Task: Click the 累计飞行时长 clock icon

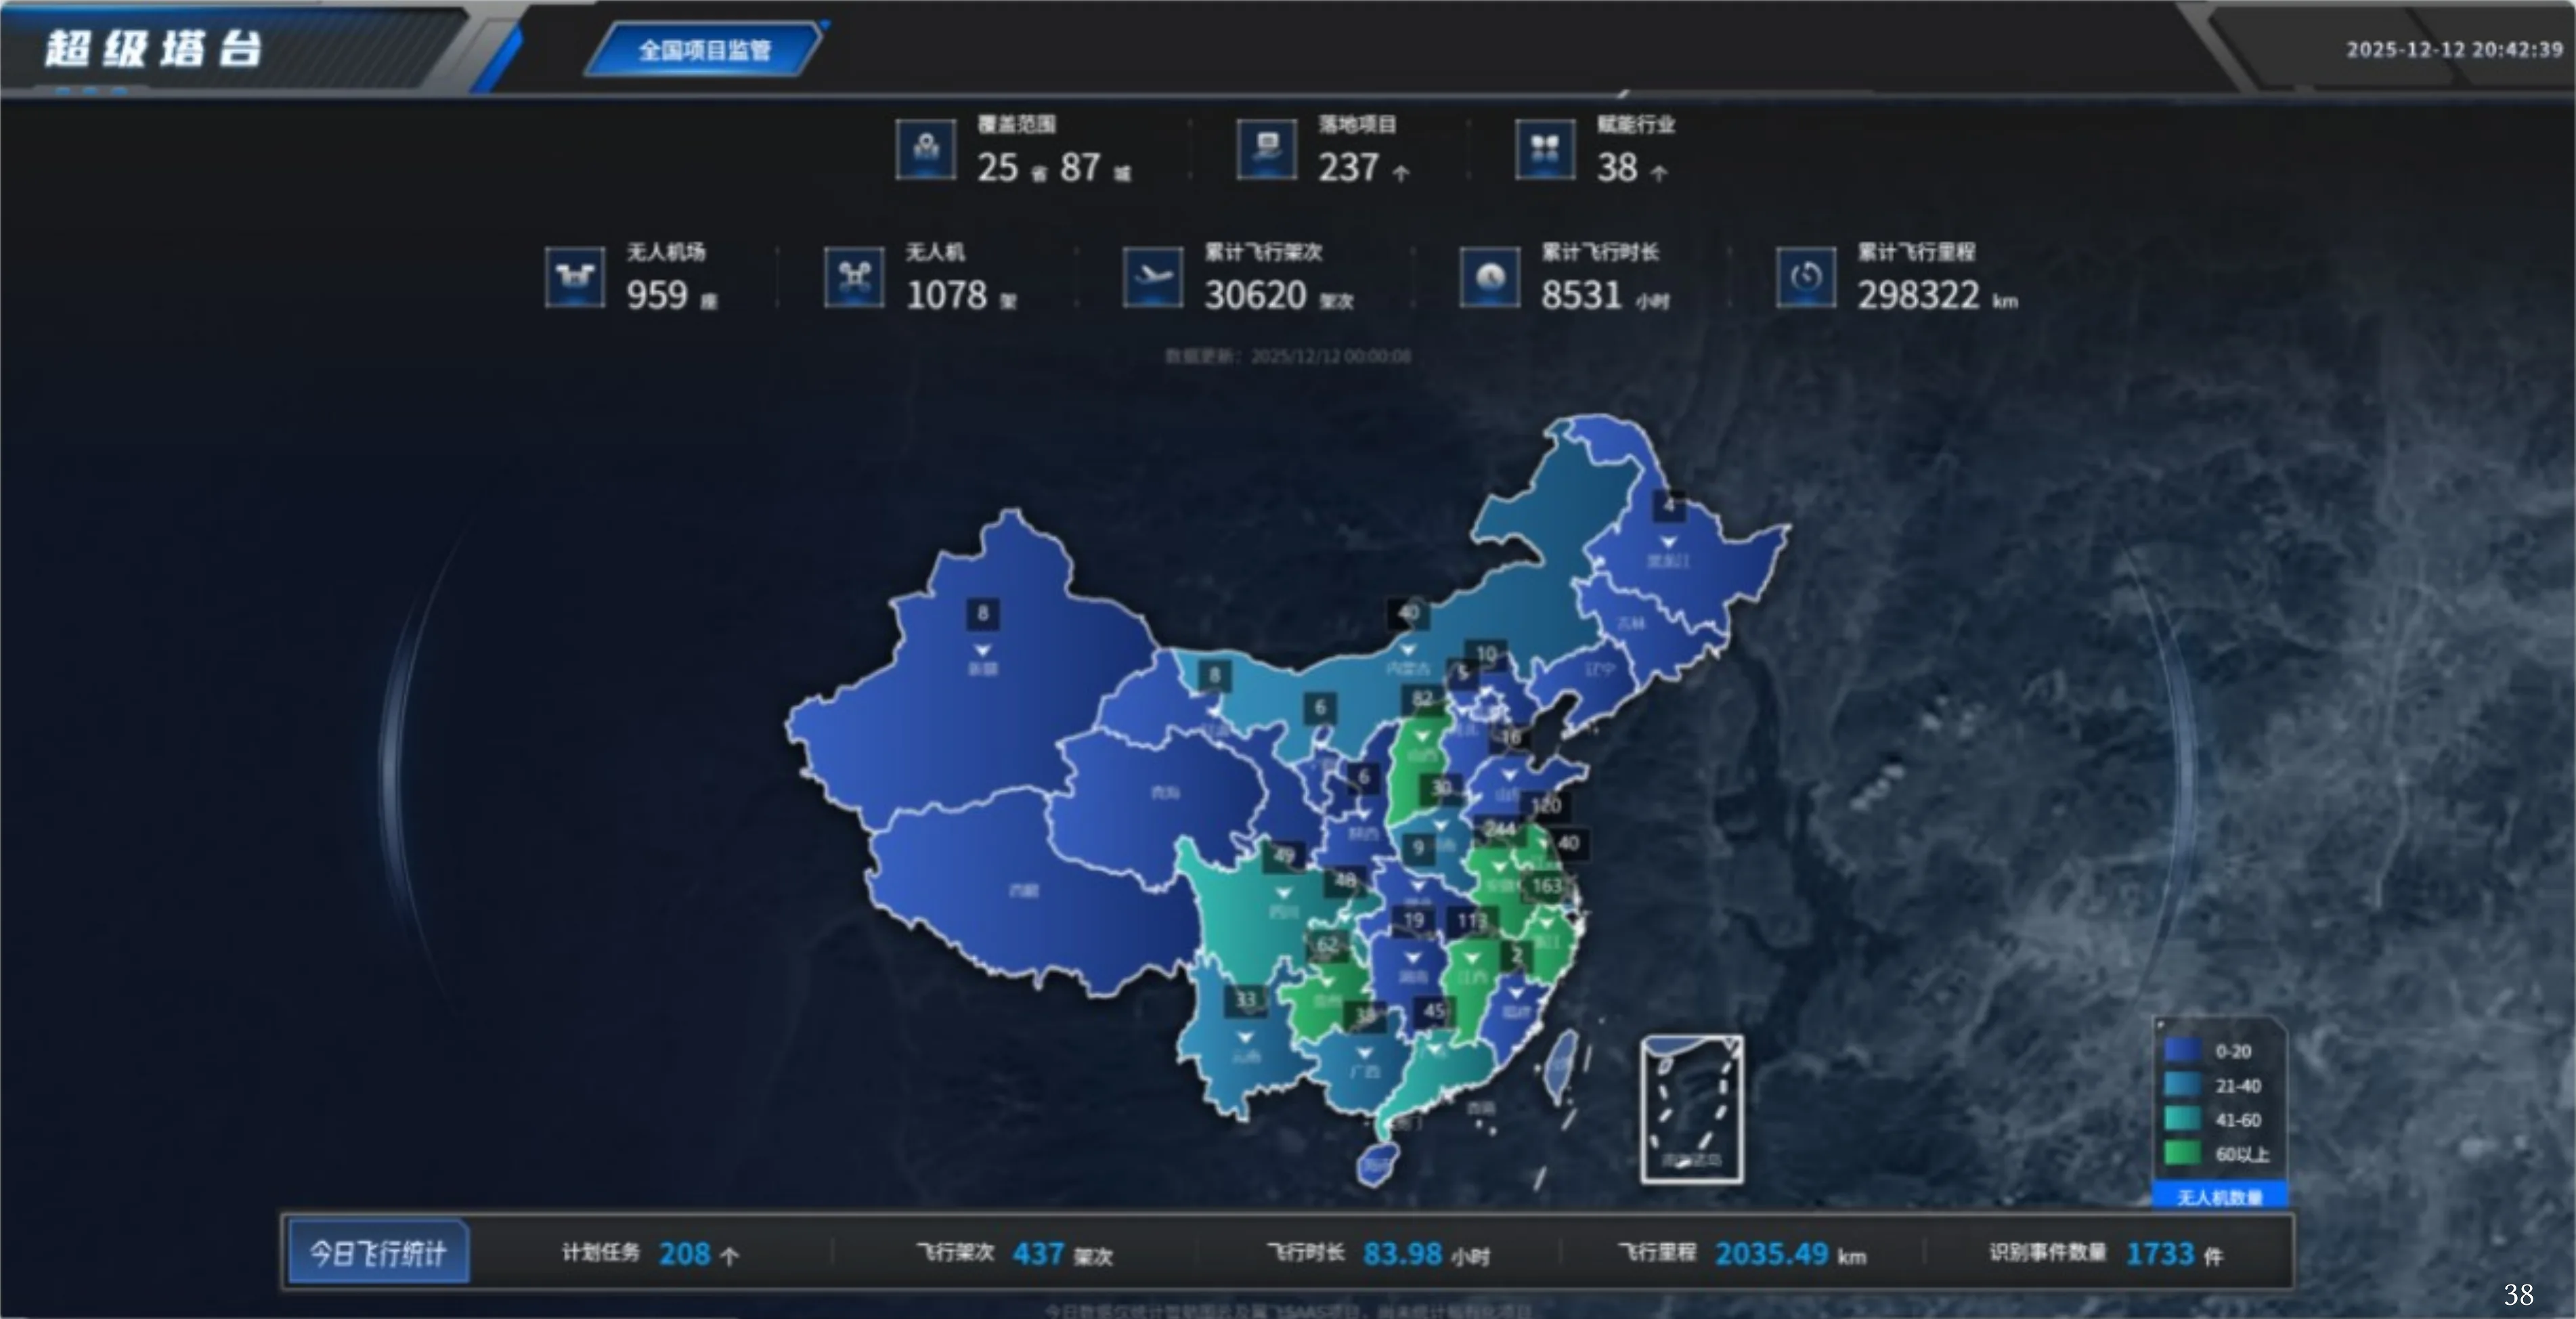Action: pos(1490,277)
